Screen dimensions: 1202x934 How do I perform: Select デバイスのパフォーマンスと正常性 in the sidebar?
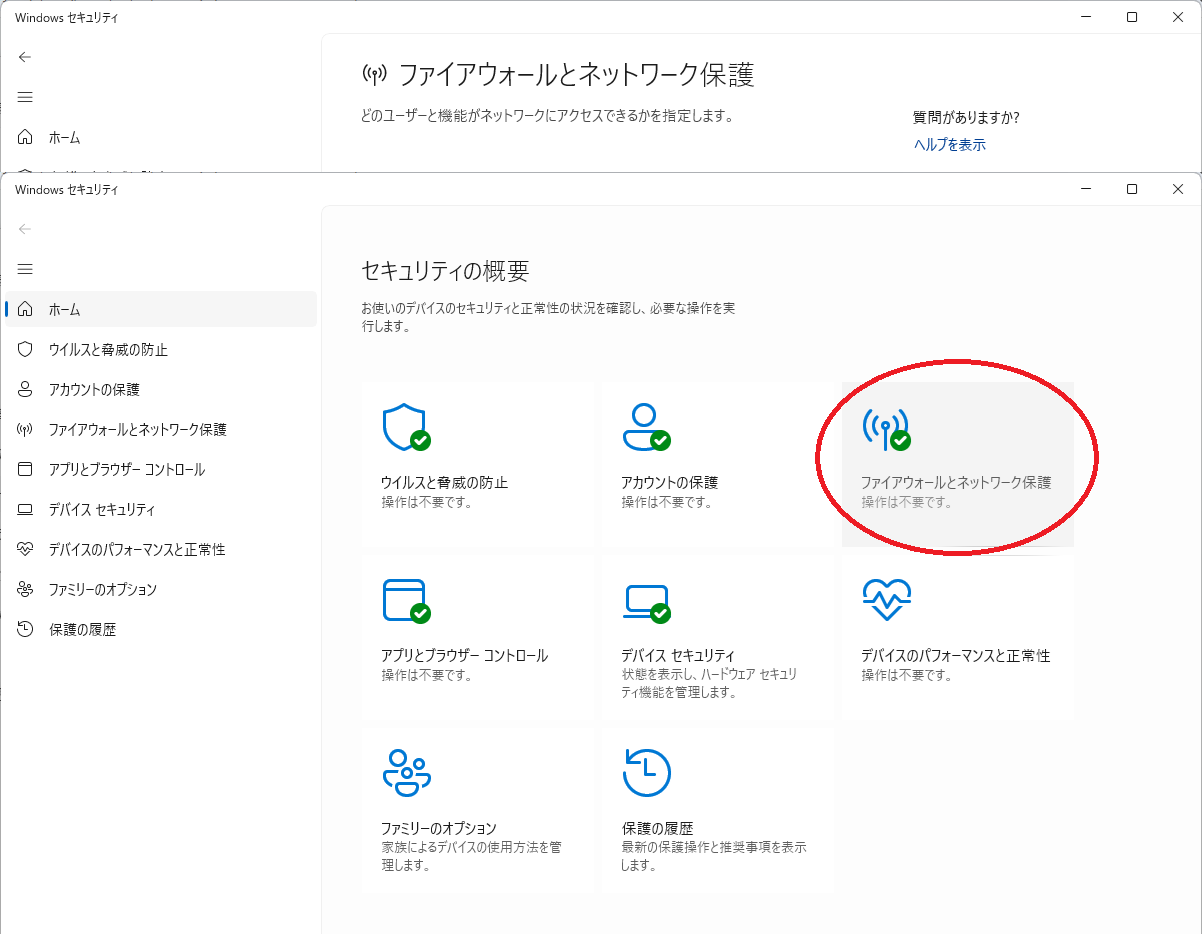pyautogui.click(x=161, y=550)
